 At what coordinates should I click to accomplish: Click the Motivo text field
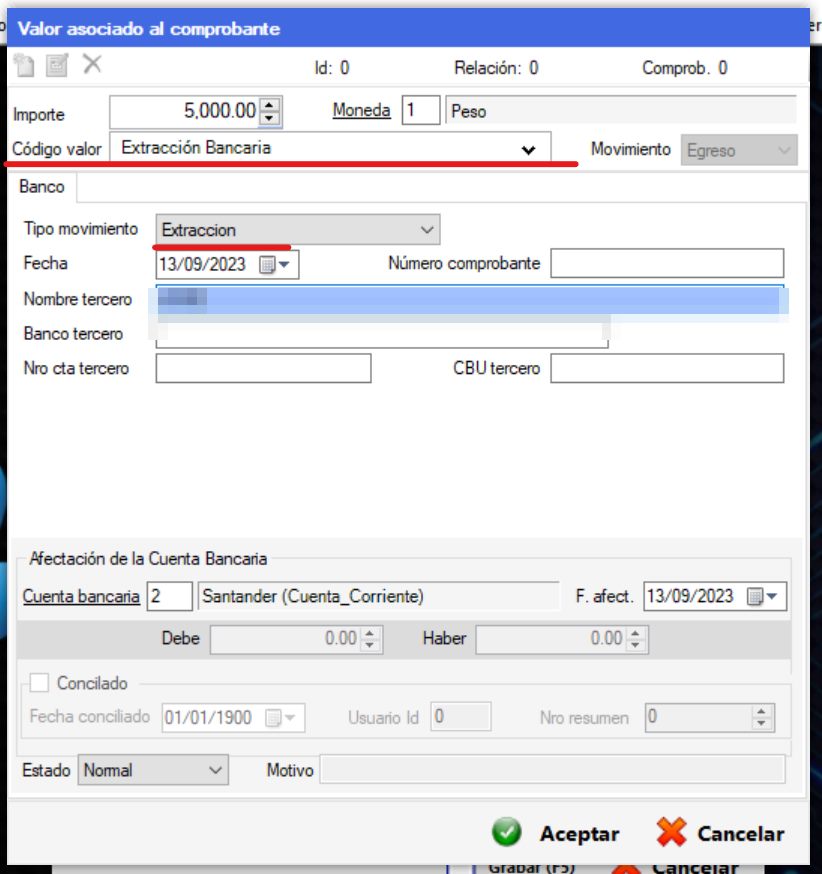pyautogui.click(x=552, y=770)
